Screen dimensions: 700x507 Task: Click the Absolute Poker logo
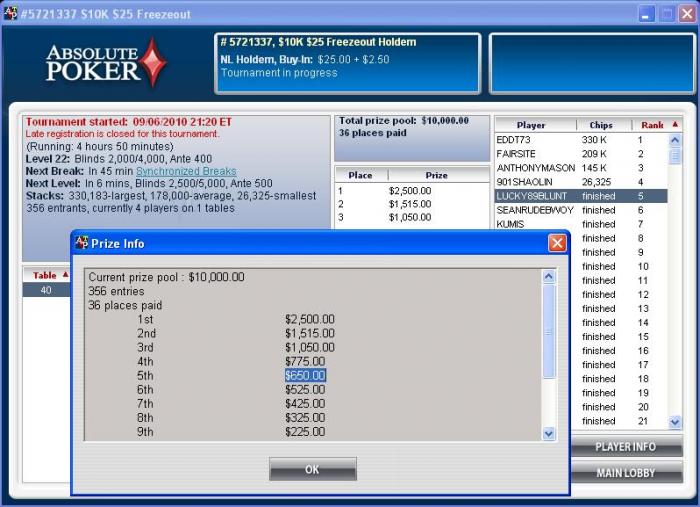(106, 62)
